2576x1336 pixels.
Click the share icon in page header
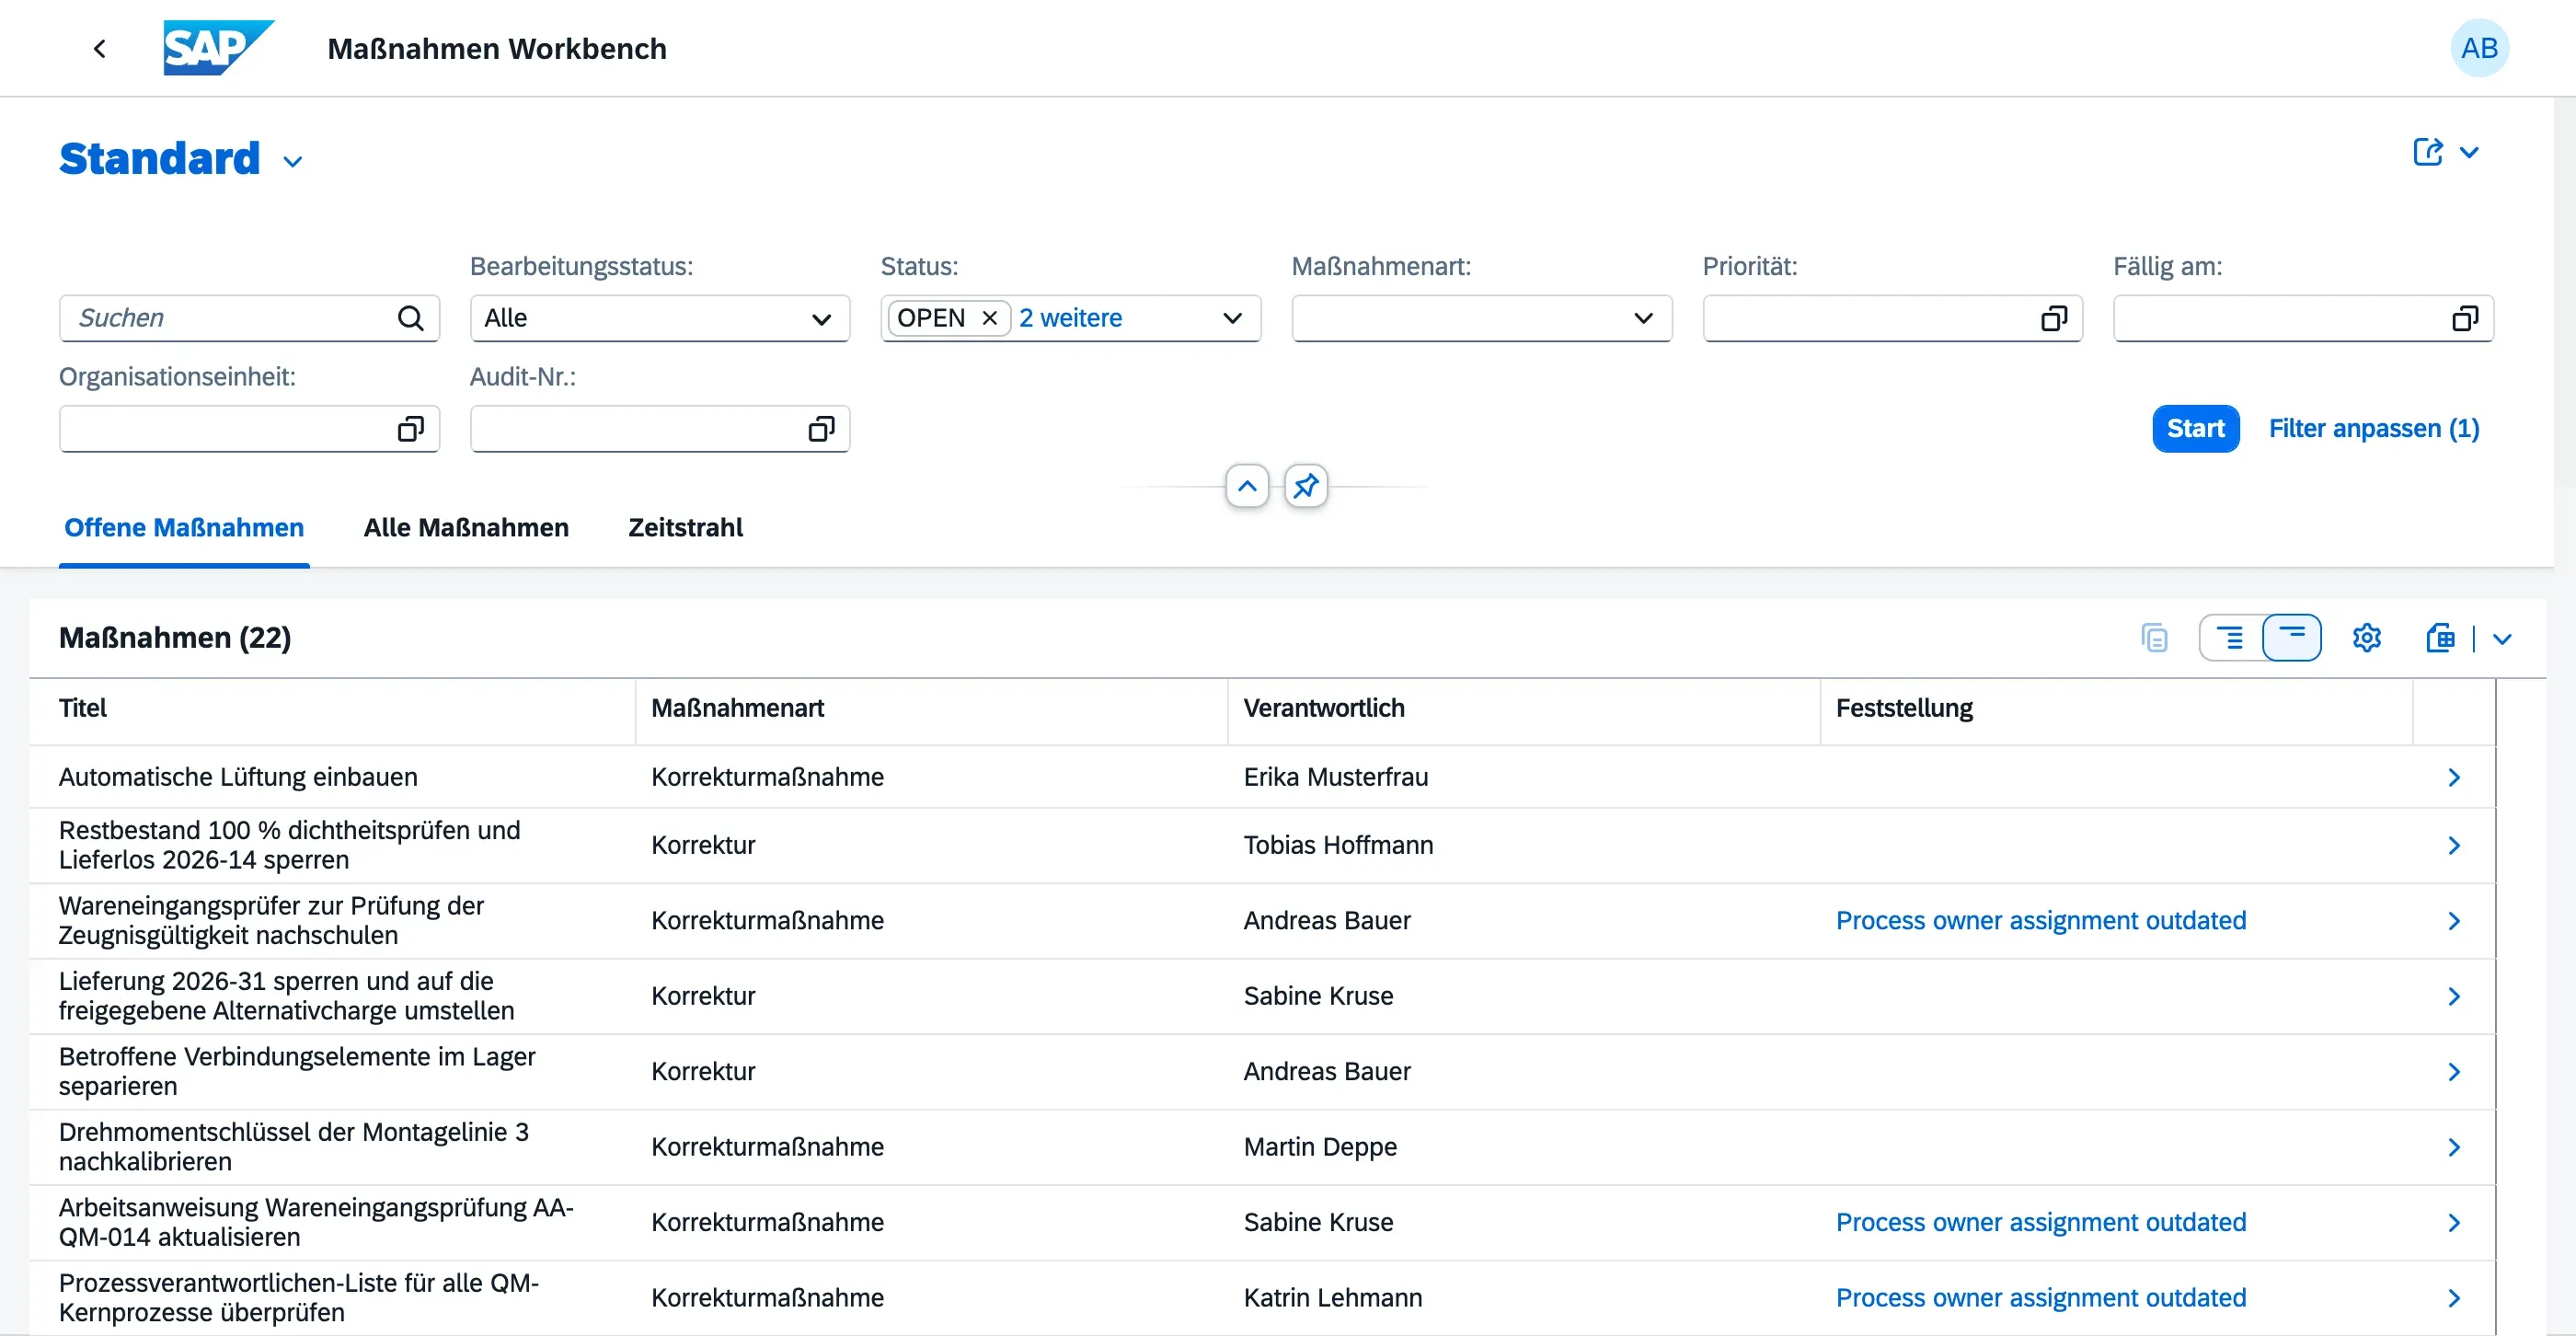tap(2427, 152)
